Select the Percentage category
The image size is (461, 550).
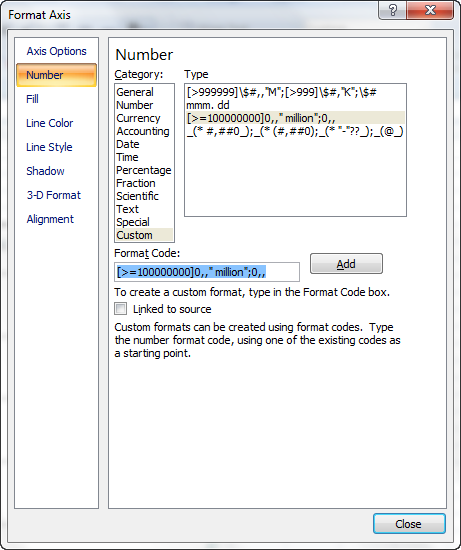coord(144,170)
